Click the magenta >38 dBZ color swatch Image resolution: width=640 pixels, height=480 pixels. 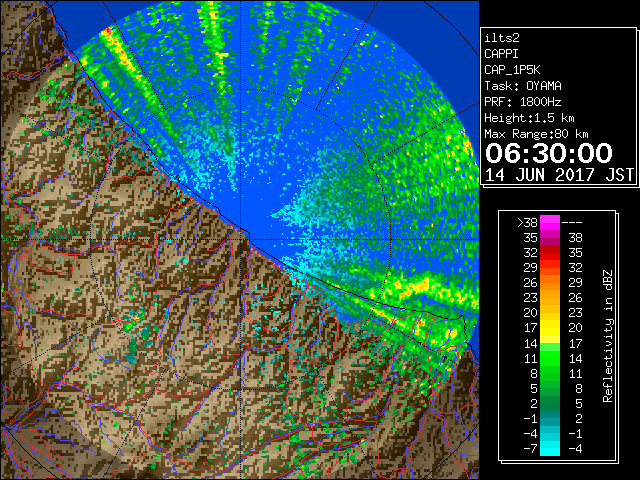click(x=550, y=222)
